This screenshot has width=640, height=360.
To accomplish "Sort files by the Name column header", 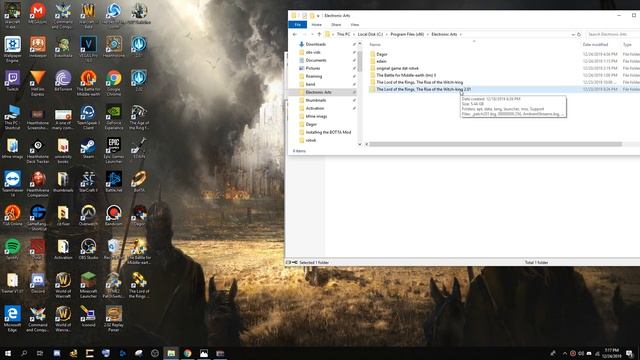I will [x=375, y=44].
